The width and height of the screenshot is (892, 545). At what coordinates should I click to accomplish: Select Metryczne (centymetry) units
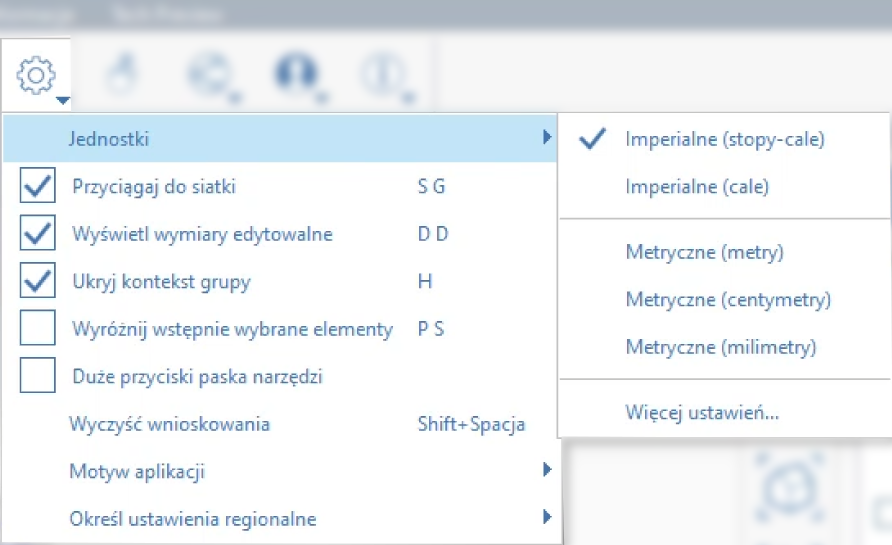tap(728, 300)
